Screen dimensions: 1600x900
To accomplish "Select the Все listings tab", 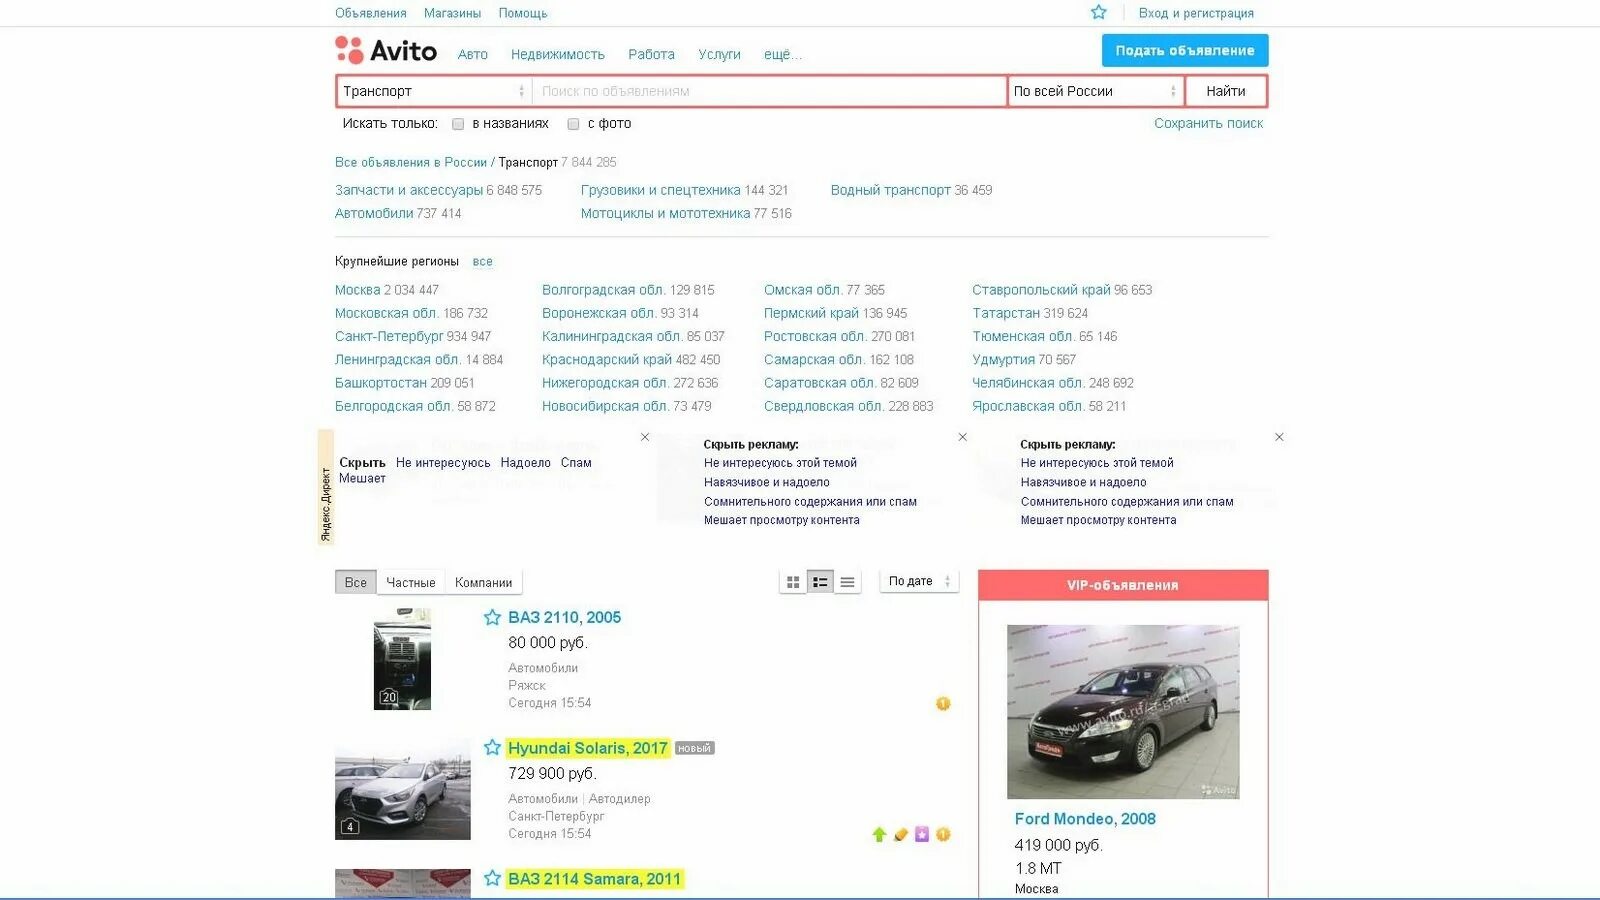I will [356, 582].
